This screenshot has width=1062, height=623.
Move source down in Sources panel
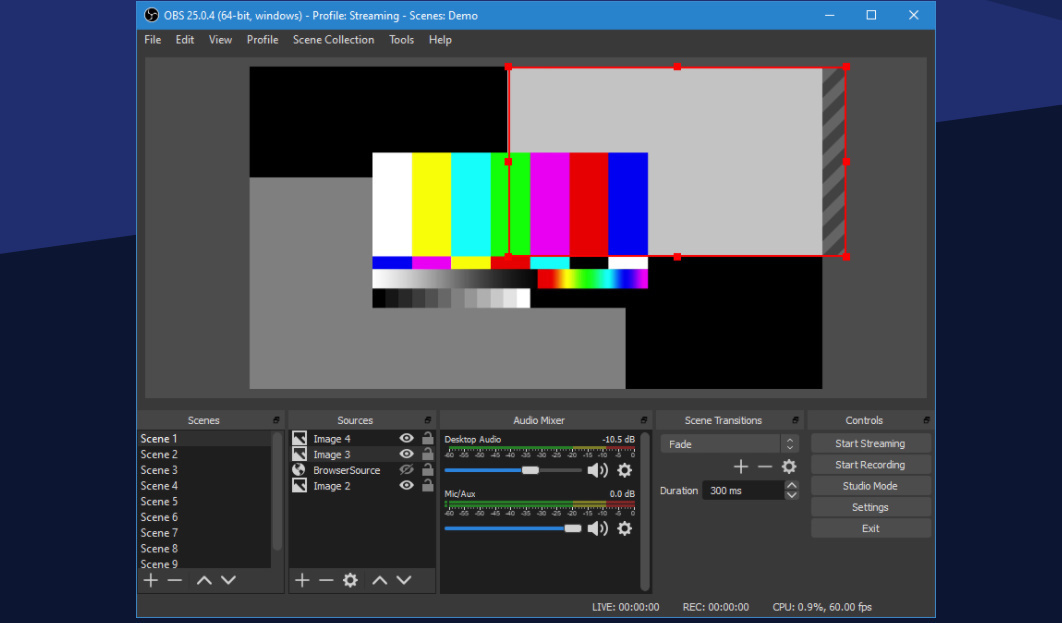pyautogui.click(x=404, y=580)
